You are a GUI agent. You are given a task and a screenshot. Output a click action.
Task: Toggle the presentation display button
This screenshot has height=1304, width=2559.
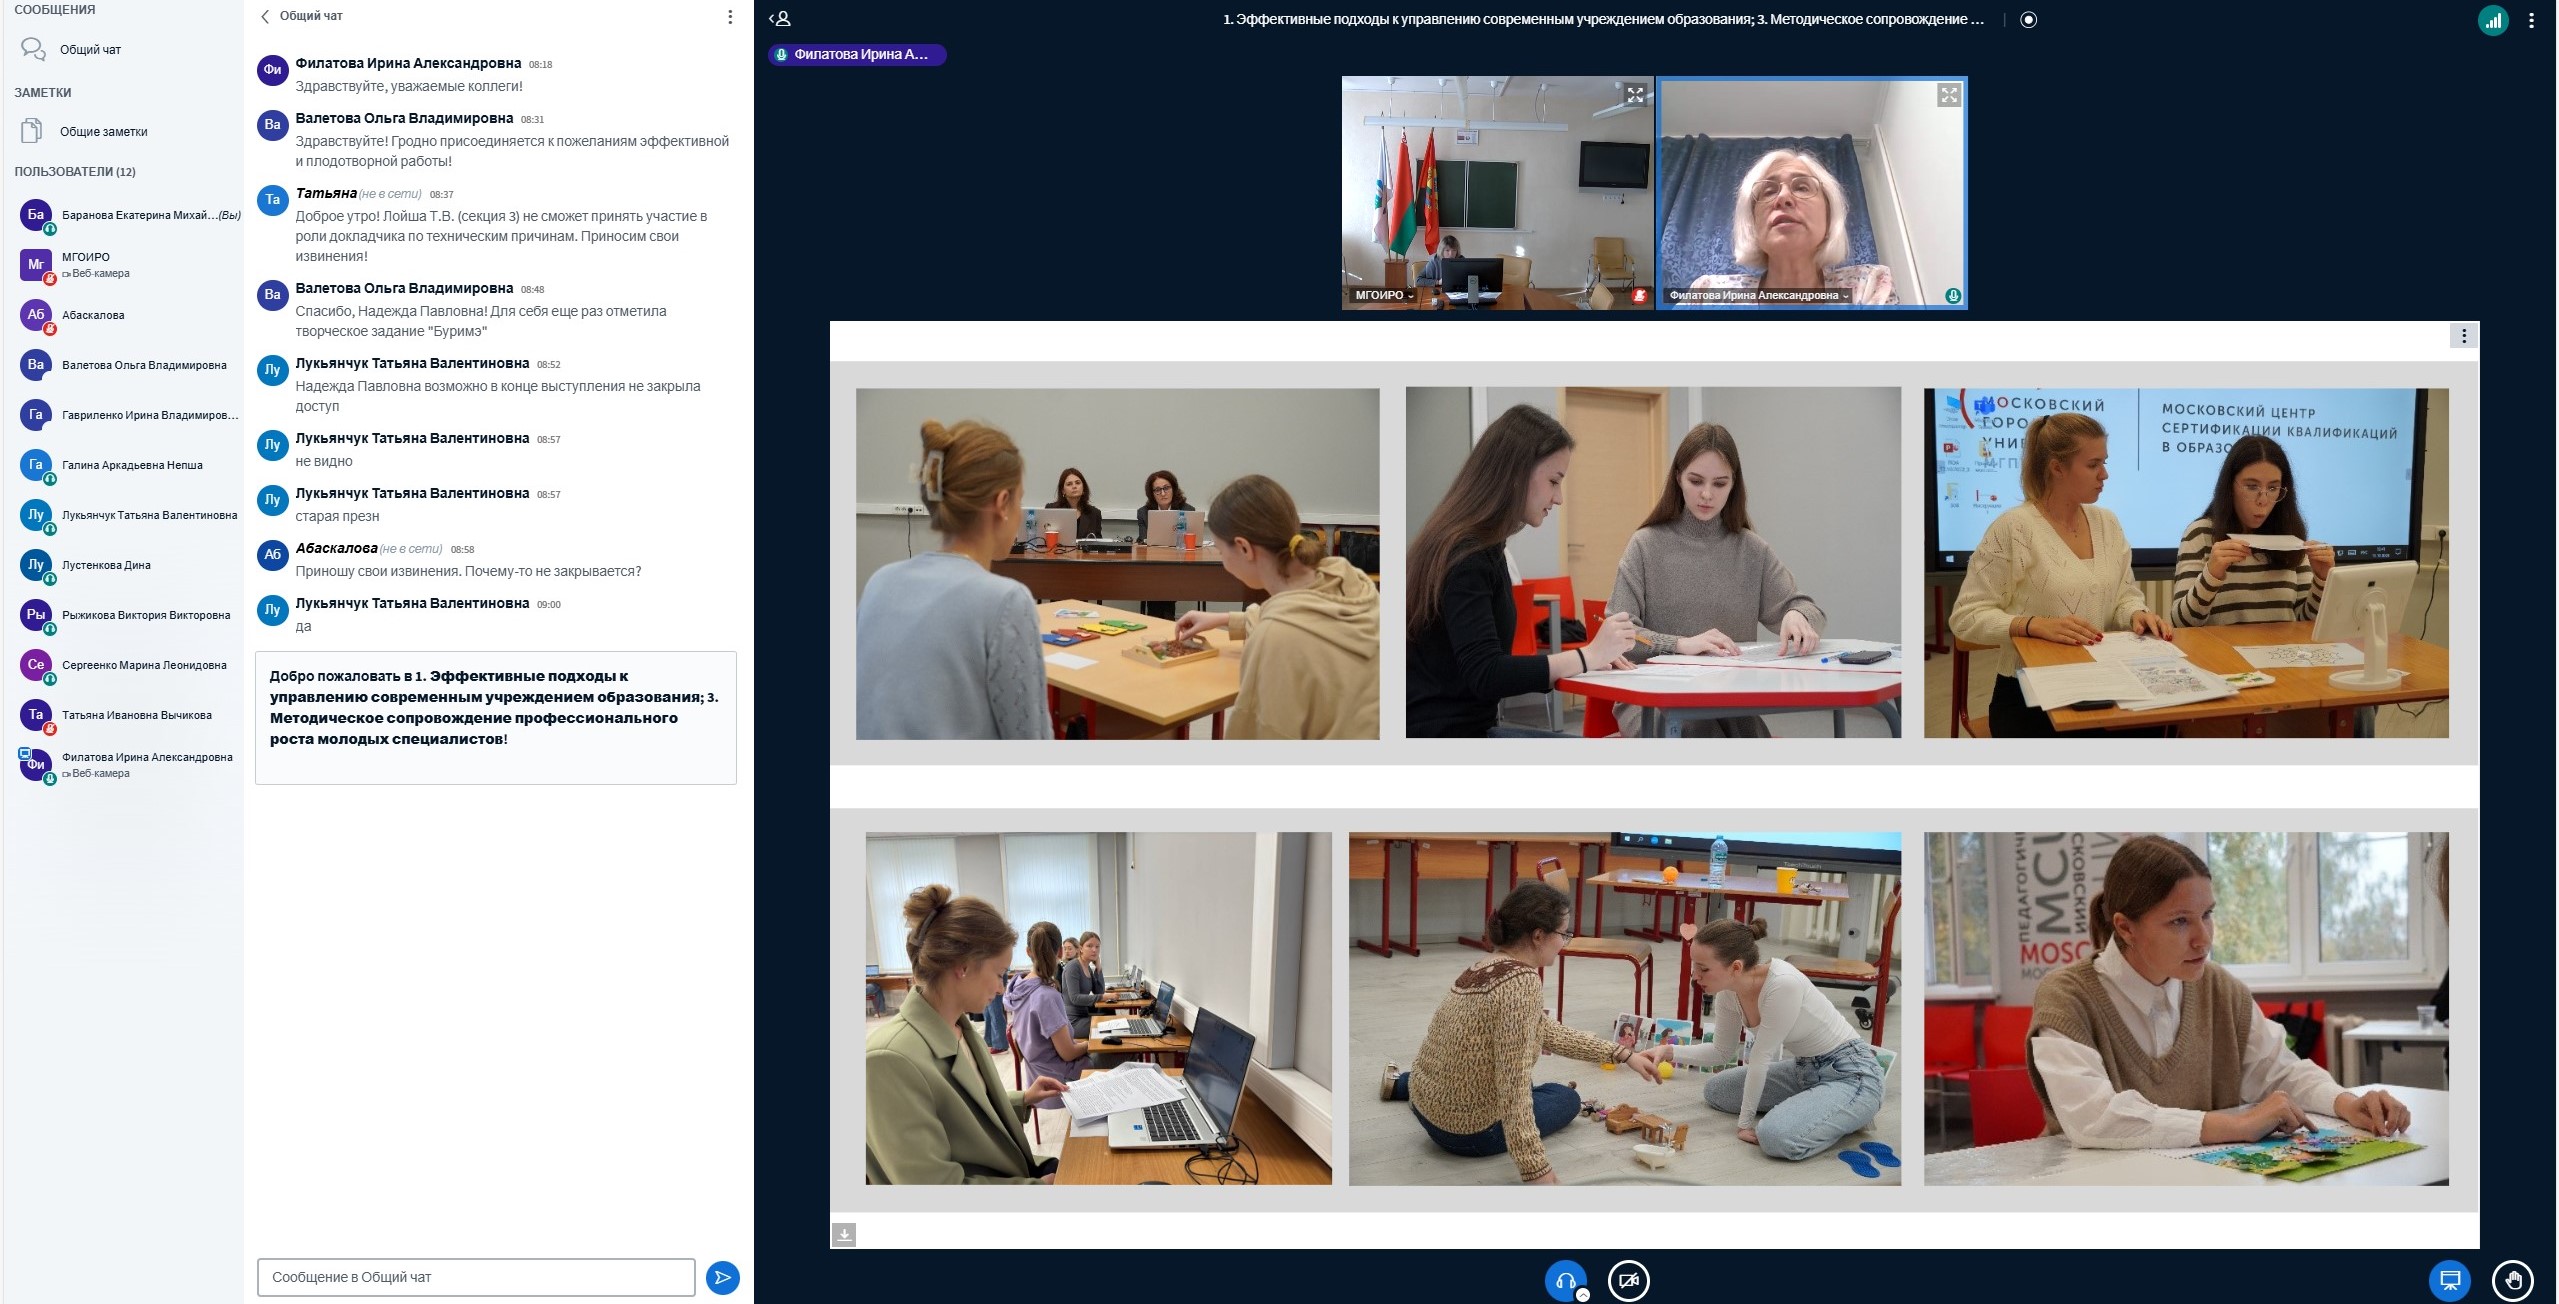[x=2449, y=1280]
